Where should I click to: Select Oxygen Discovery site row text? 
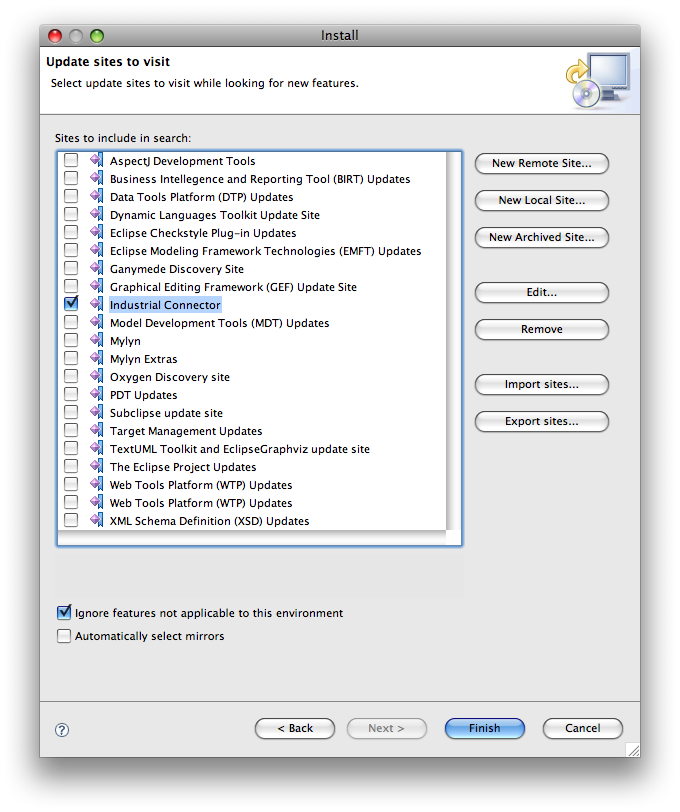[x=170, y=377]
